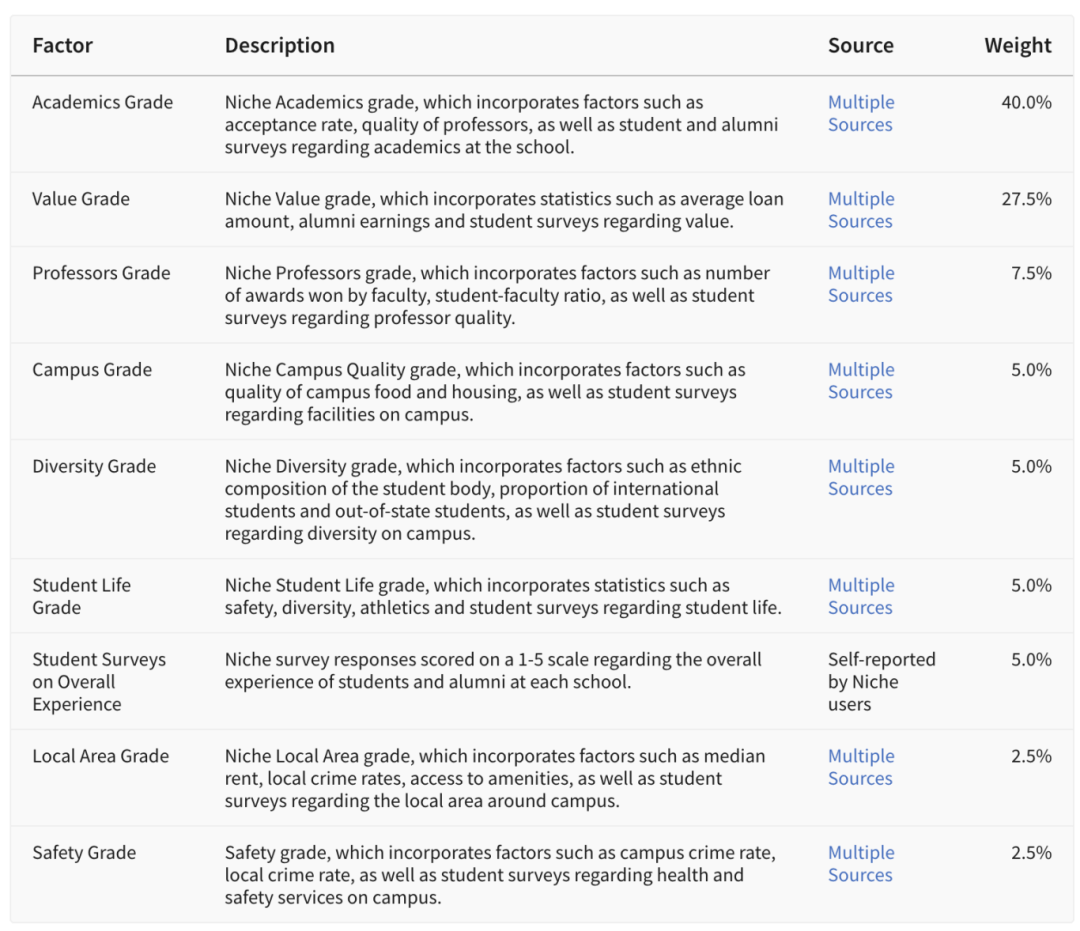Click the Description column header
The image size is (1080, 931).
tap(280, 45)
